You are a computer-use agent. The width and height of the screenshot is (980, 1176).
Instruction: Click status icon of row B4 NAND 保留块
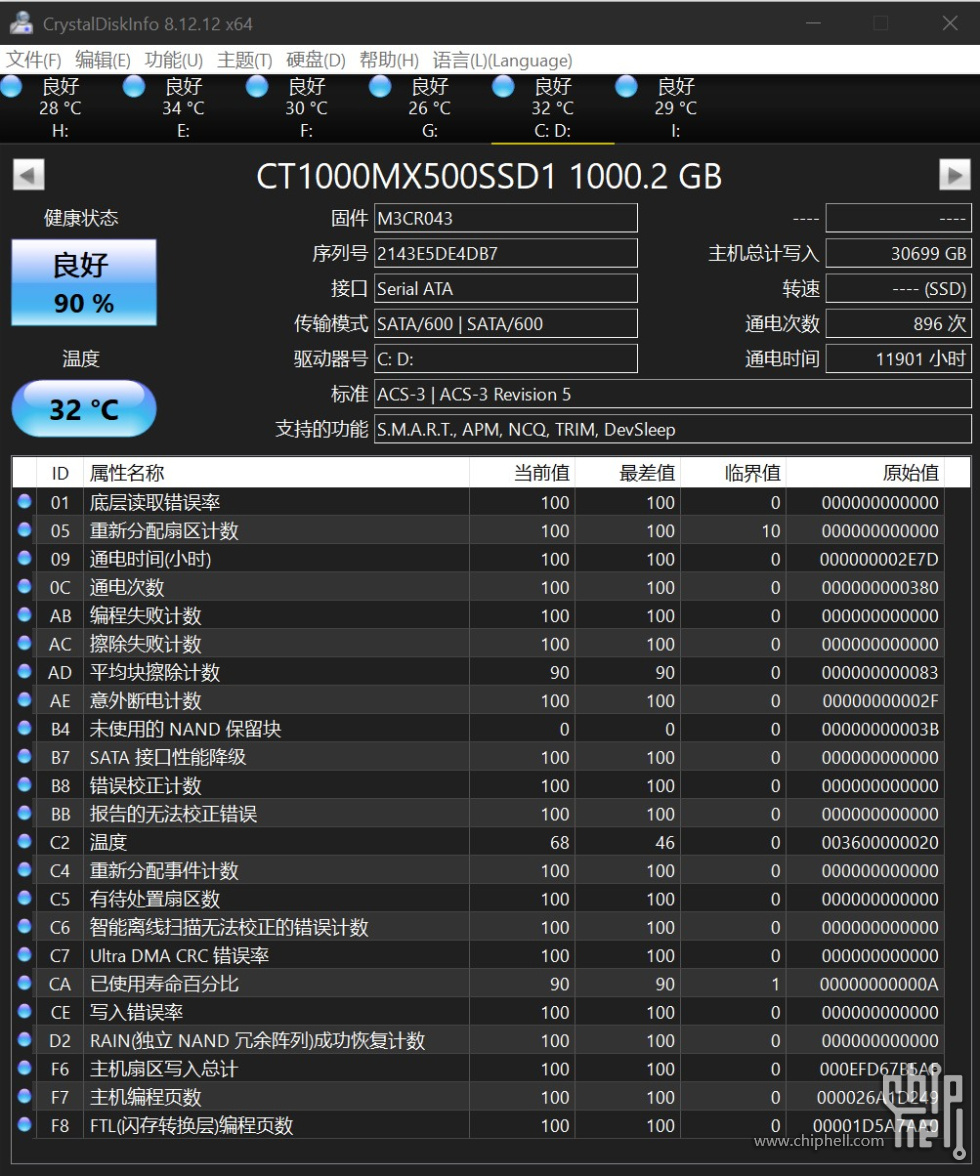(x=25, y=728)
